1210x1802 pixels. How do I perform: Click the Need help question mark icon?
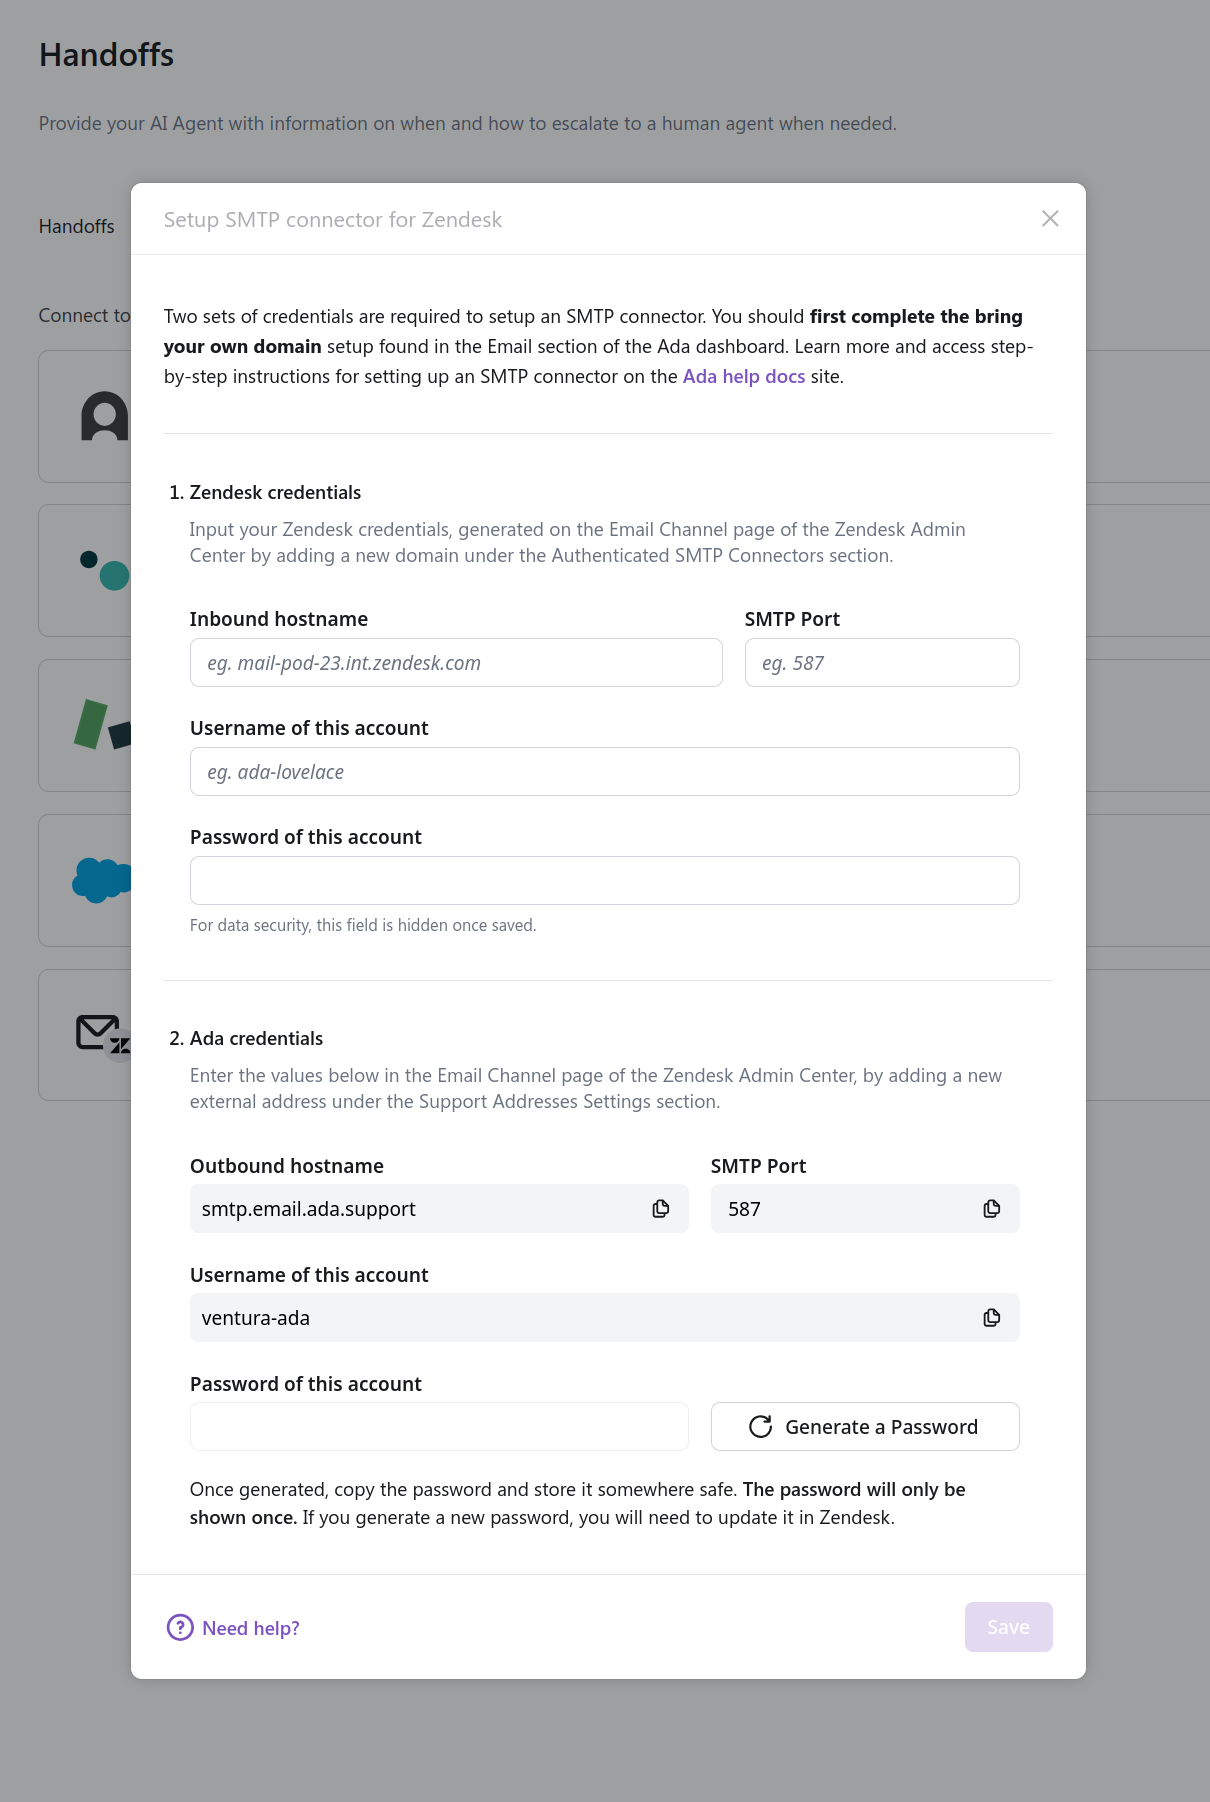180,1628
